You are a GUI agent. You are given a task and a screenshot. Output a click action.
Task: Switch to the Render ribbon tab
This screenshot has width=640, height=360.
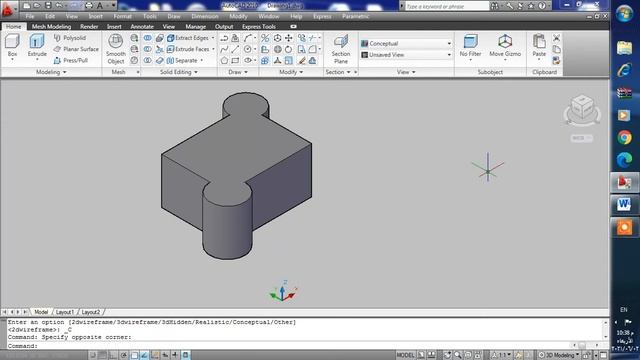(x=89, y=27)
